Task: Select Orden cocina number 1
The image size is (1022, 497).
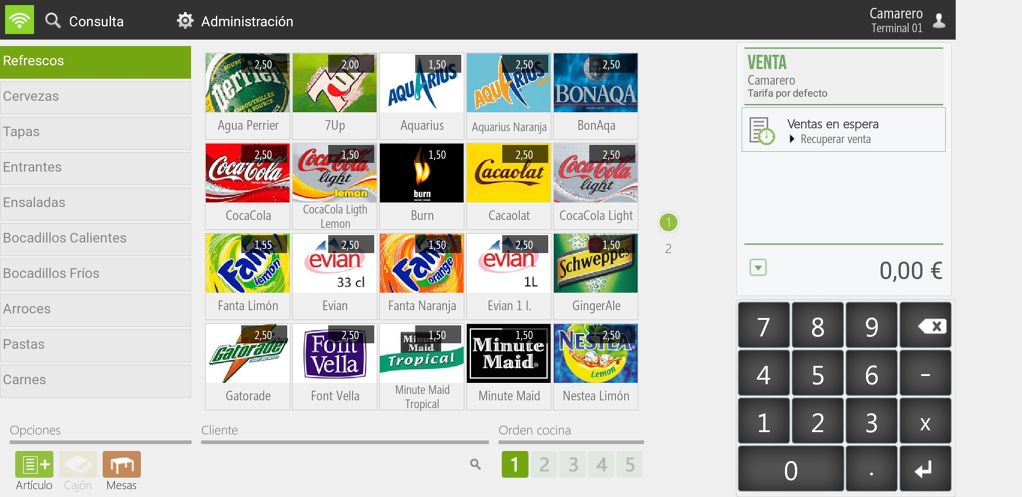Action: 515,465
